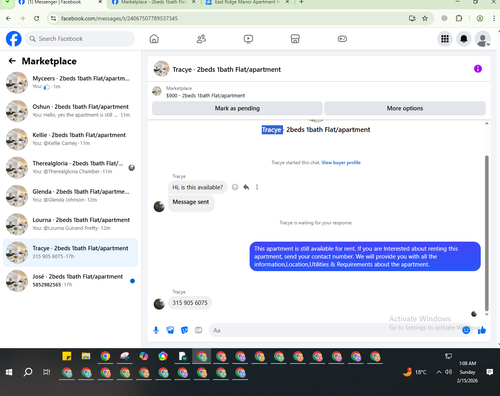Click the message input field
This screenshot has height=396, width=500.
335,330
